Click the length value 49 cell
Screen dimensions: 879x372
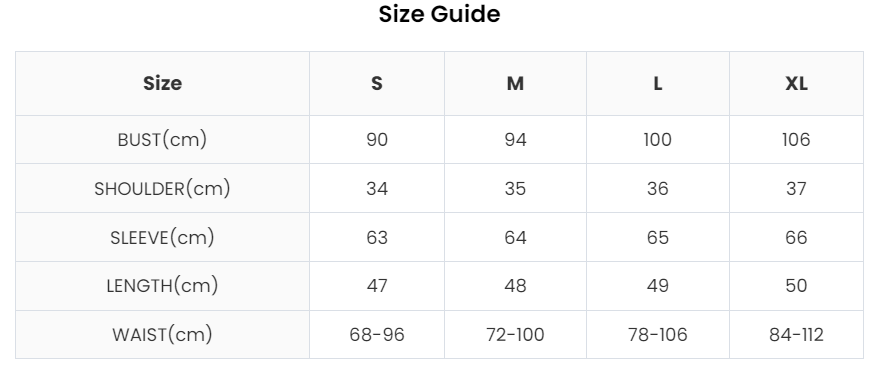[658, 286]
